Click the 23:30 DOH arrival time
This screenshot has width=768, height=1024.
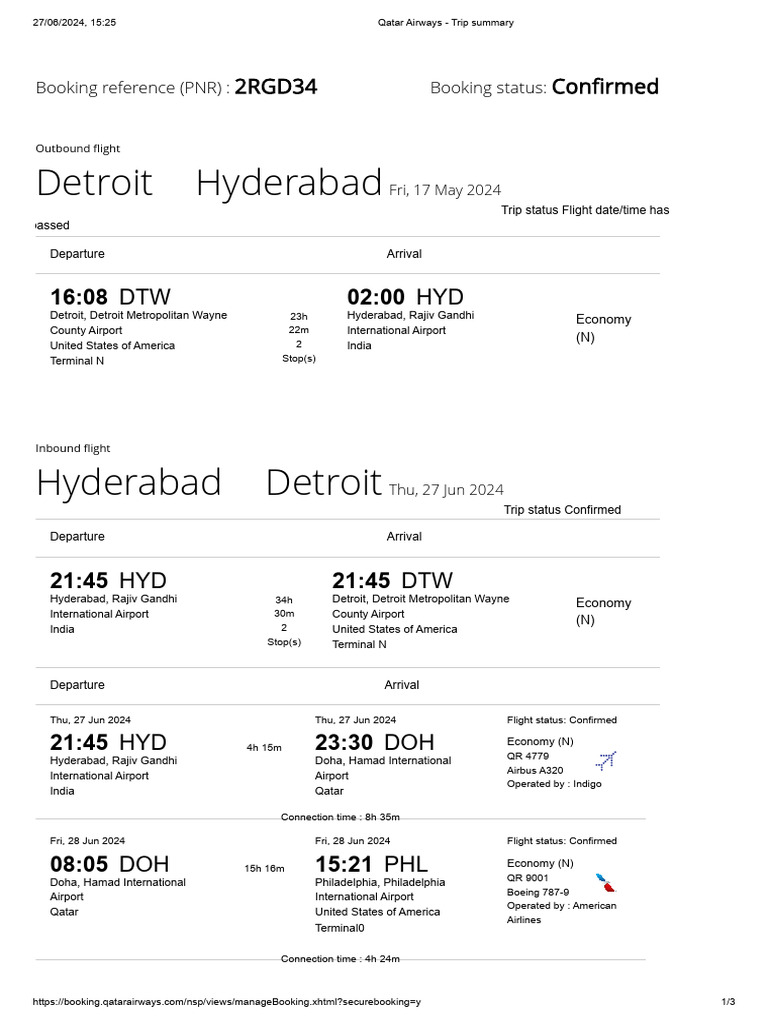pyautogui.click(x=374, y=743)
